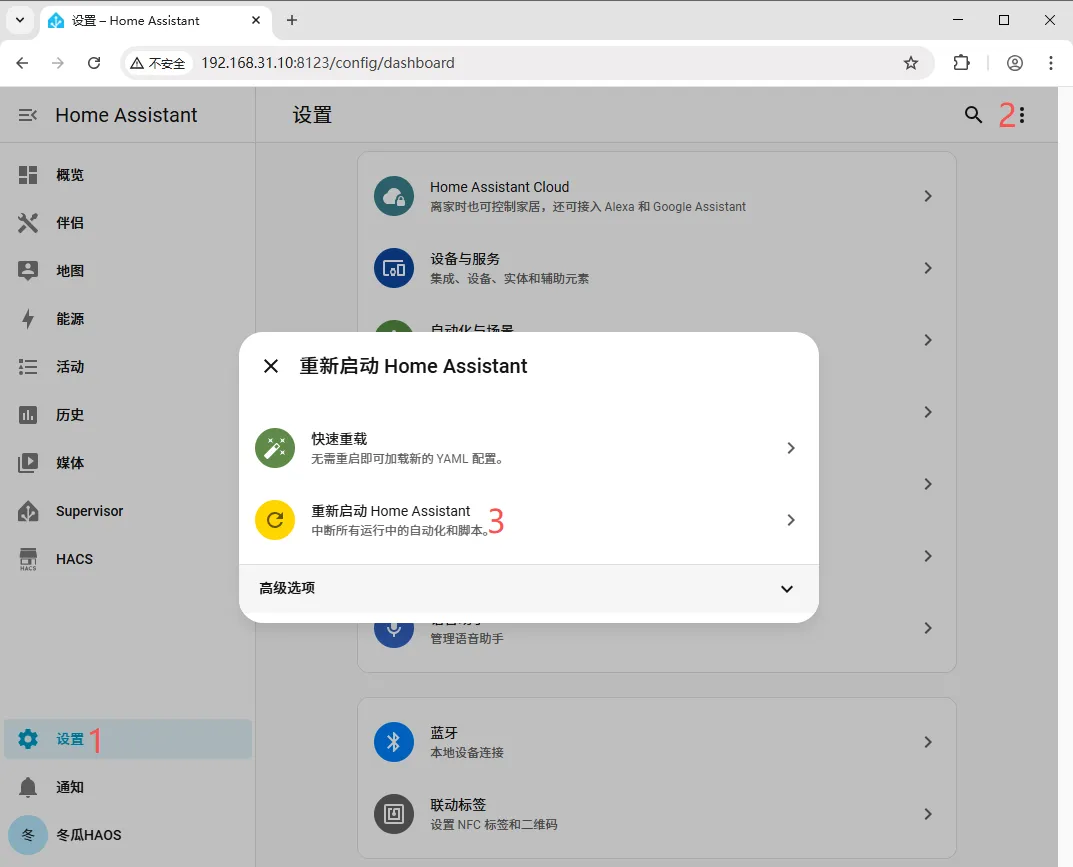Open the 蓝牙 本地设备连接 entry

[x=657, y=742]
